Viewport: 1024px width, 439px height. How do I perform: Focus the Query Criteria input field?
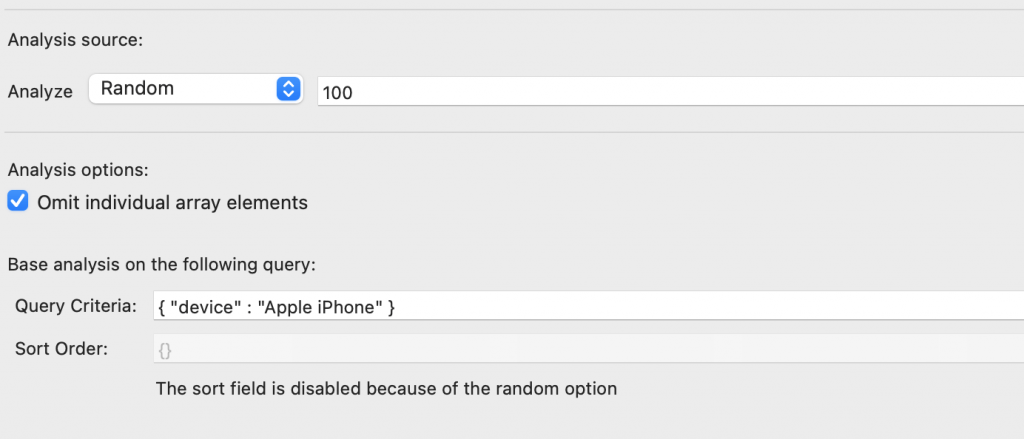[x=588, y=306]
